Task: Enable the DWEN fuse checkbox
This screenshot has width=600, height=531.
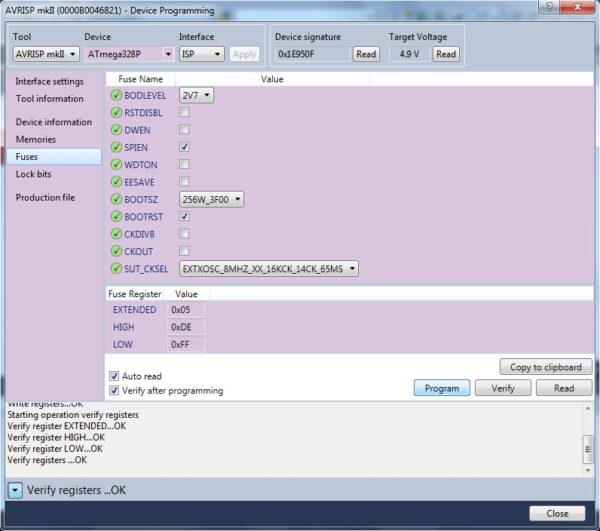Action: (x=184, y=130)
